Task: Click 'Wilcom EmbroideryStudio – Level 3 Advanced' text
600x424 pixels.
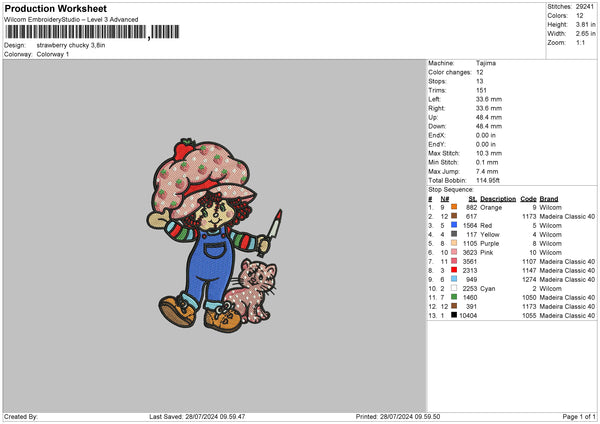Action: pyautogui.click(x=71, y=20)
